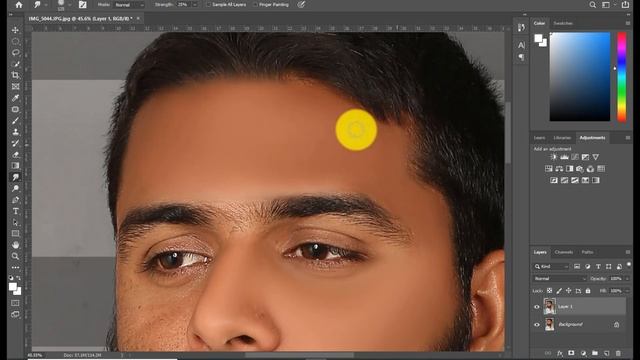640x360 pixels.
Task: Toggle brush settings panel icon
Action: (82, 5)
